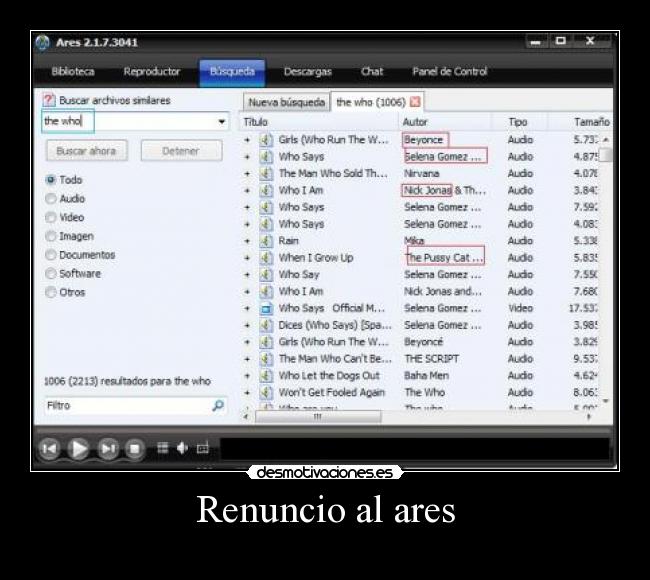Skip to next track in player
650x580 pixels.
(108, 449)
